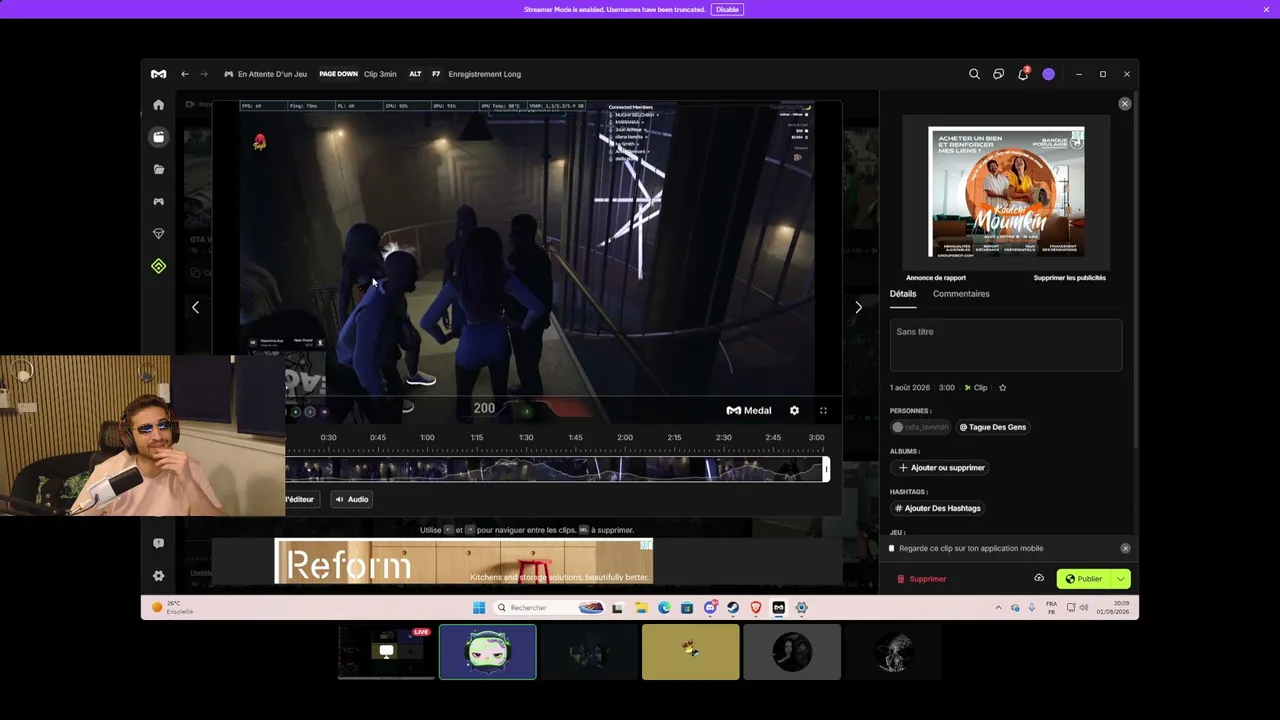Open Brave browser from the taskbar
Viewport: 1280px width, 720px height.
pyautogui.click(x=756, y=608)
